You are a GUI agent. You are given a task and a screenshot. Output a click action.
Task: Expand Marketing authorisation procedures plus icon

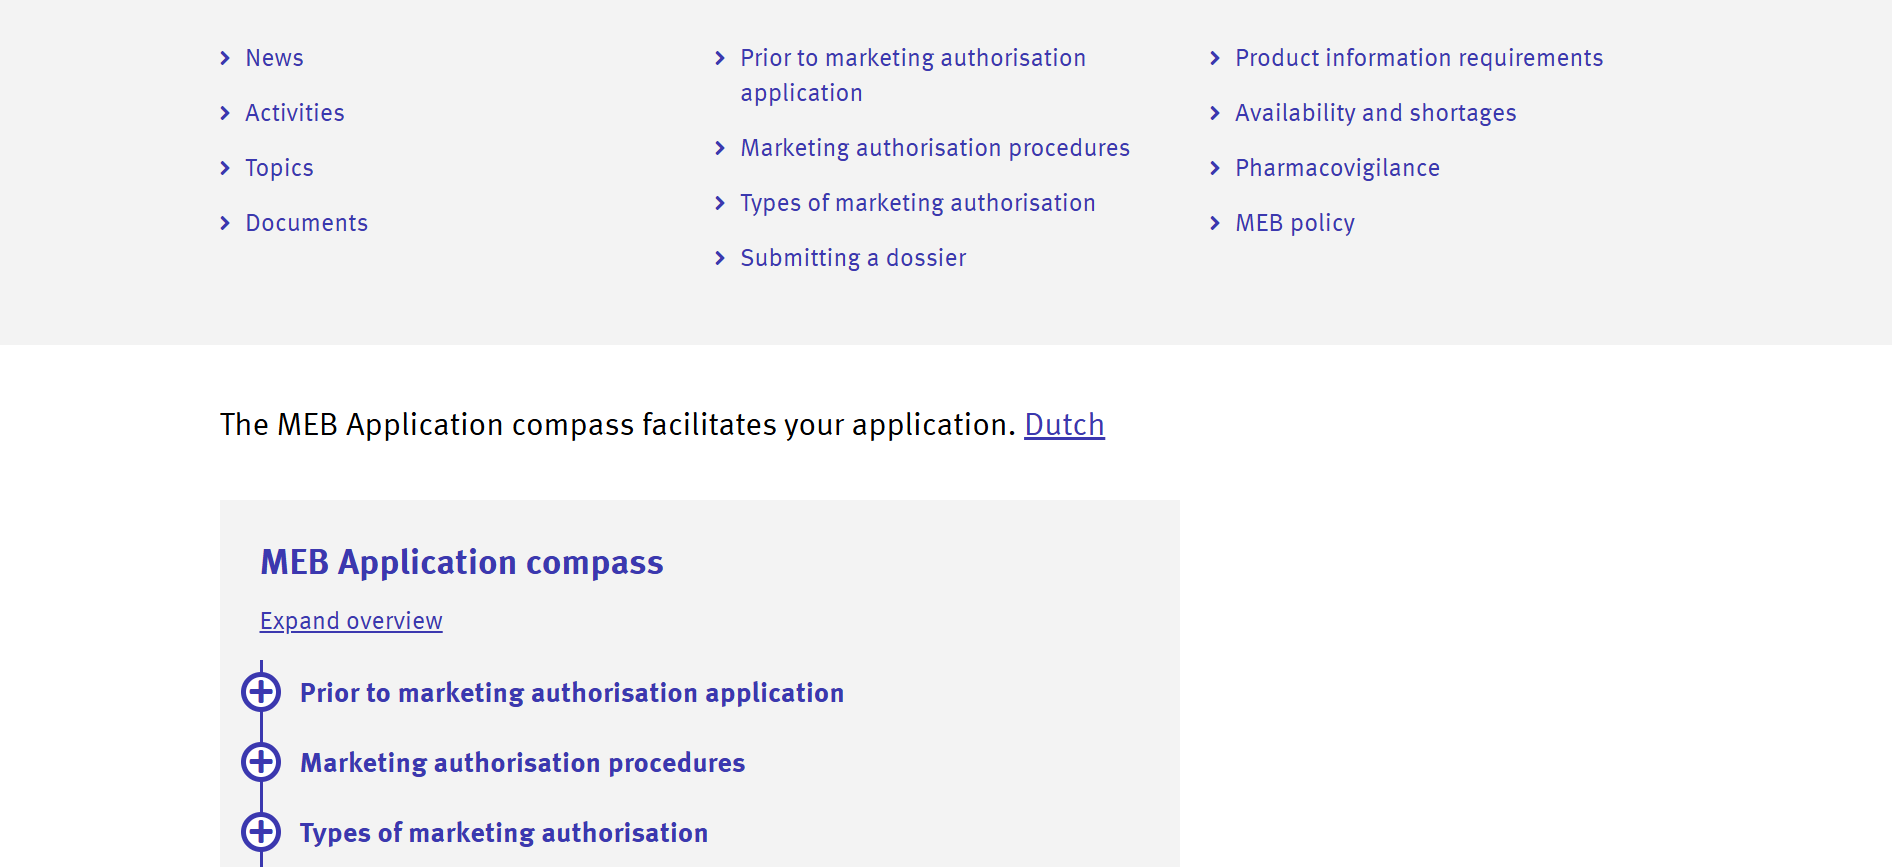261,762
